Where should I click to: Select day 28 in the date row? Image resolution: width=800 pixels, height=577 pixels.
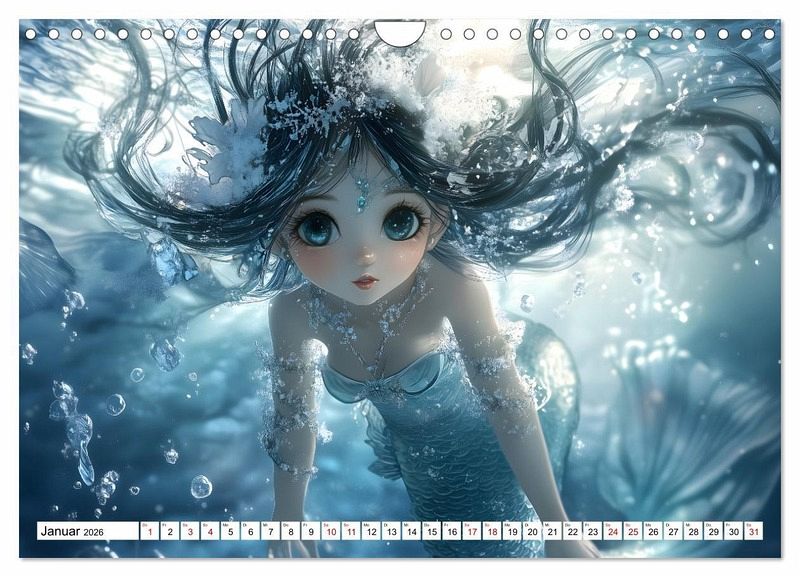(693, 532)
